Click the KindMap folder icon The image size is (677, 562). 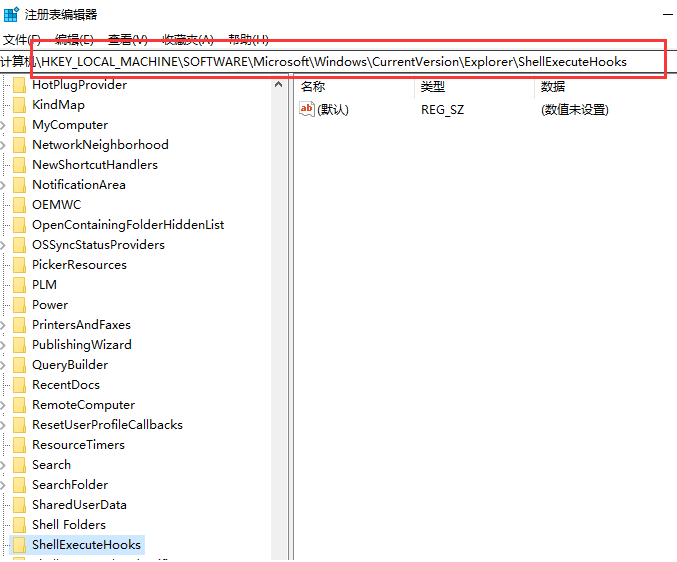pos(19,105)
